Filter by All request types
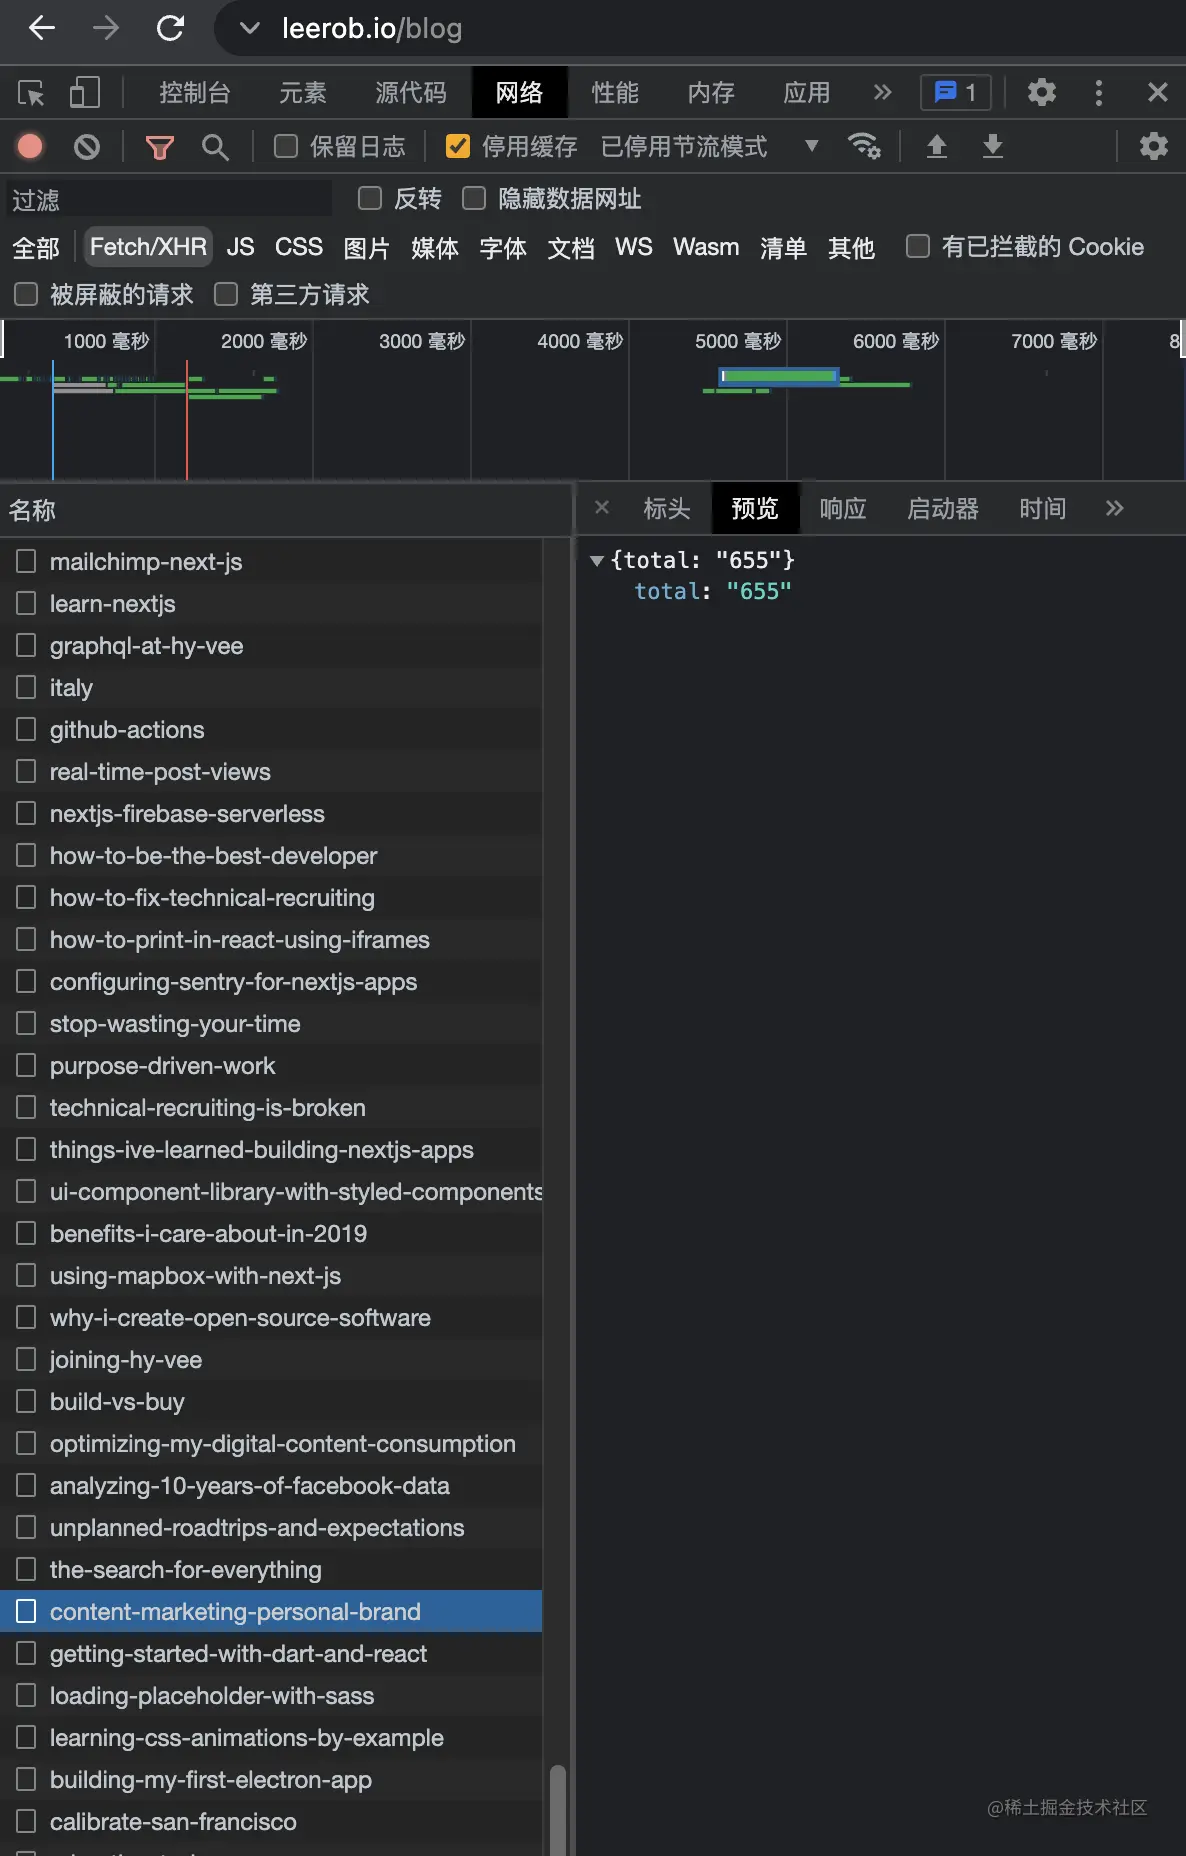 [x=36, y=247]
